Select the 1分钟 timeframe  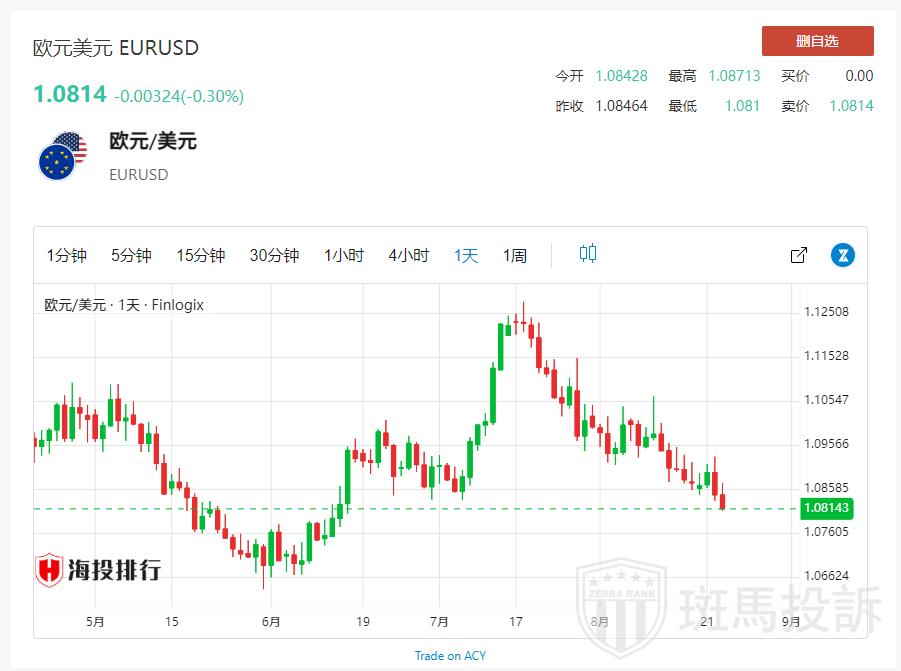pyautogui.click(x=67, y=256)
